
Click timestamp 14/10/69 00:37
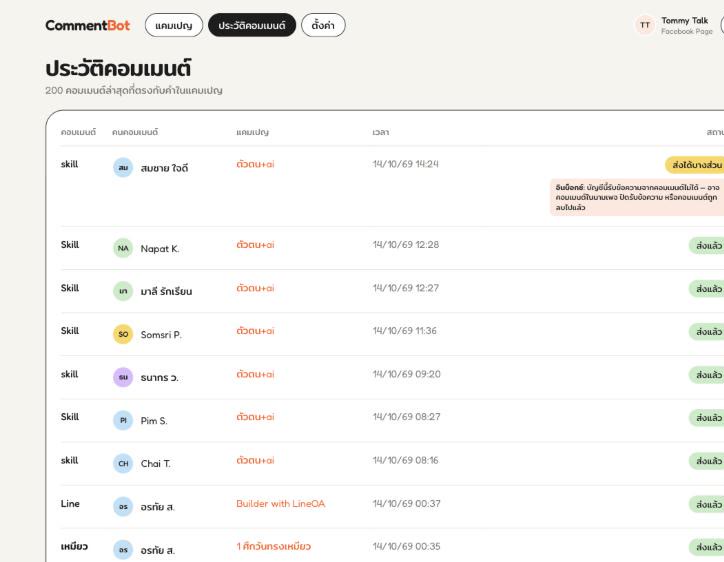[406, 503]
